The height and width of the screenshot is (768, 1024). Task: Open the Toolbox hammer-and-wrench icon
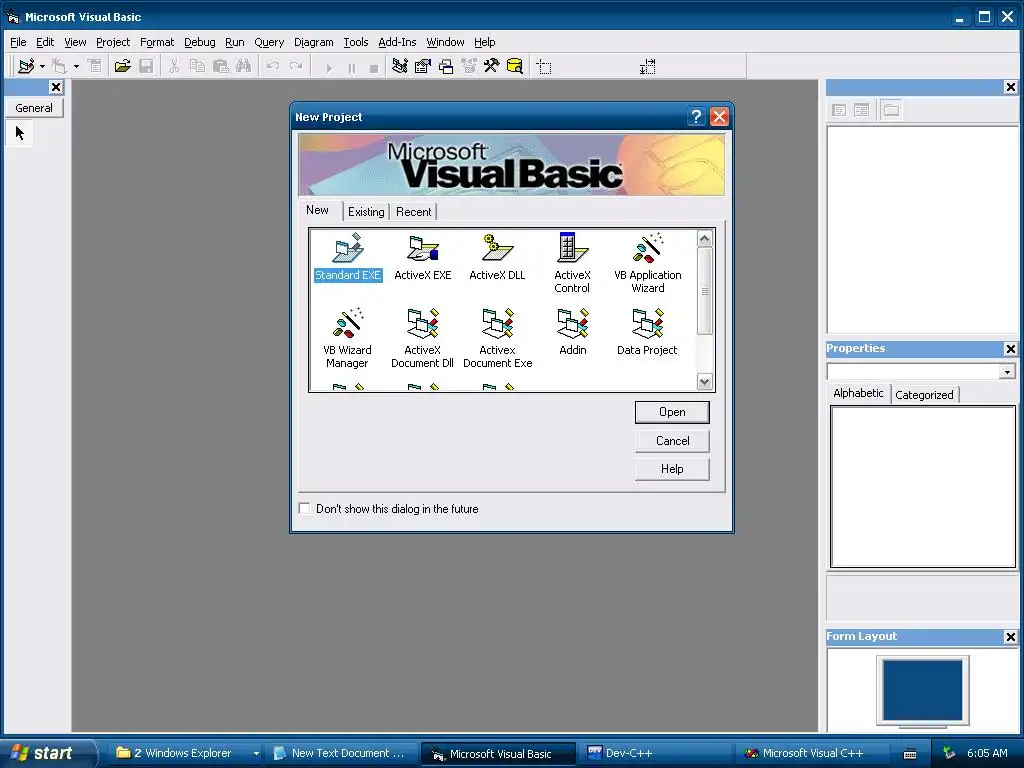tap(491, 67)
